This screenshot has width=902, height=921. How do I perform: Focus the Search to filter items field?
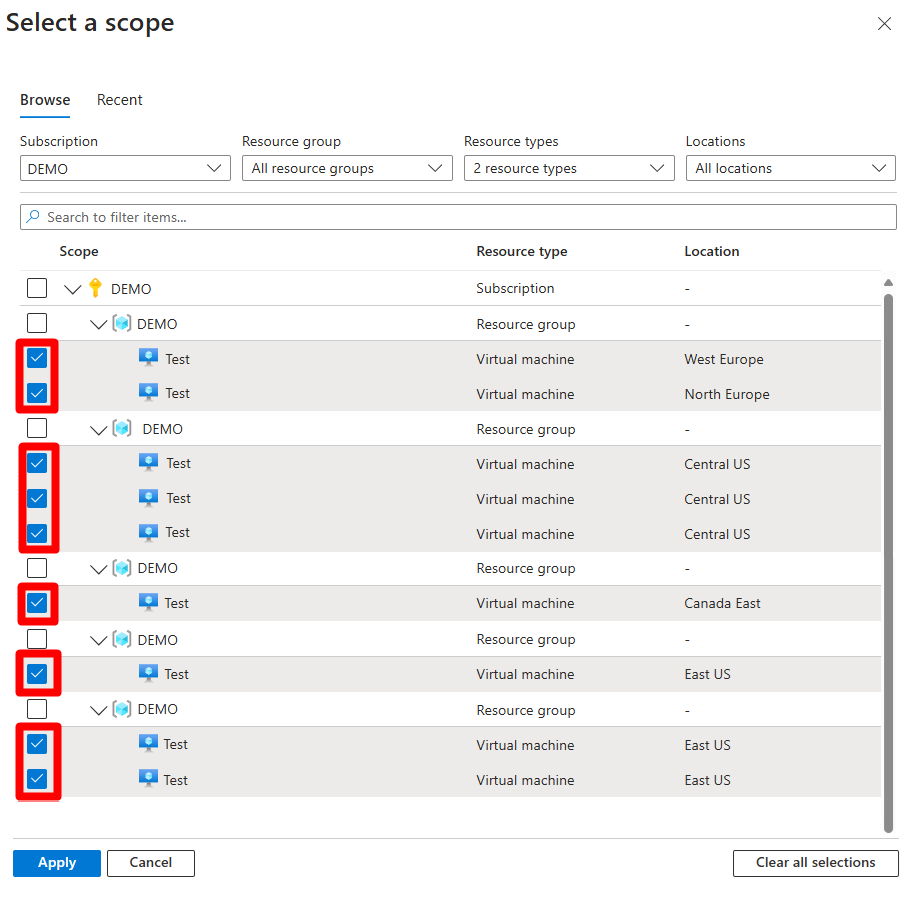pyautogui.click(x=458, y=217)
